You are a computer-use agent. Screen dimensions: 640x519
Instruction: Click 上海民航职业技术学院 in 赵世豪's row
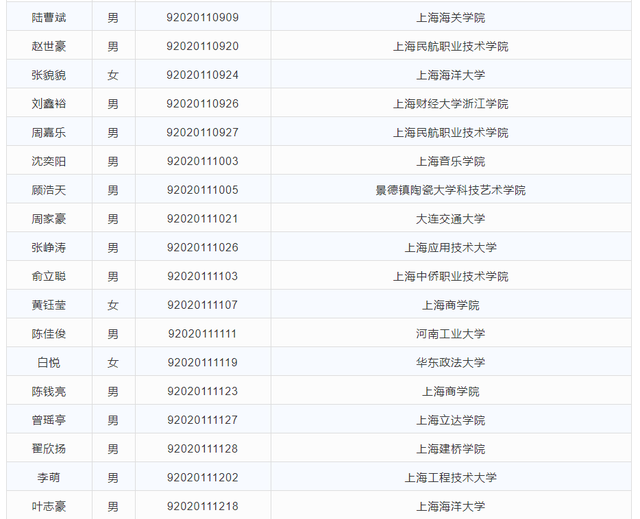click(x=451, y=46)
